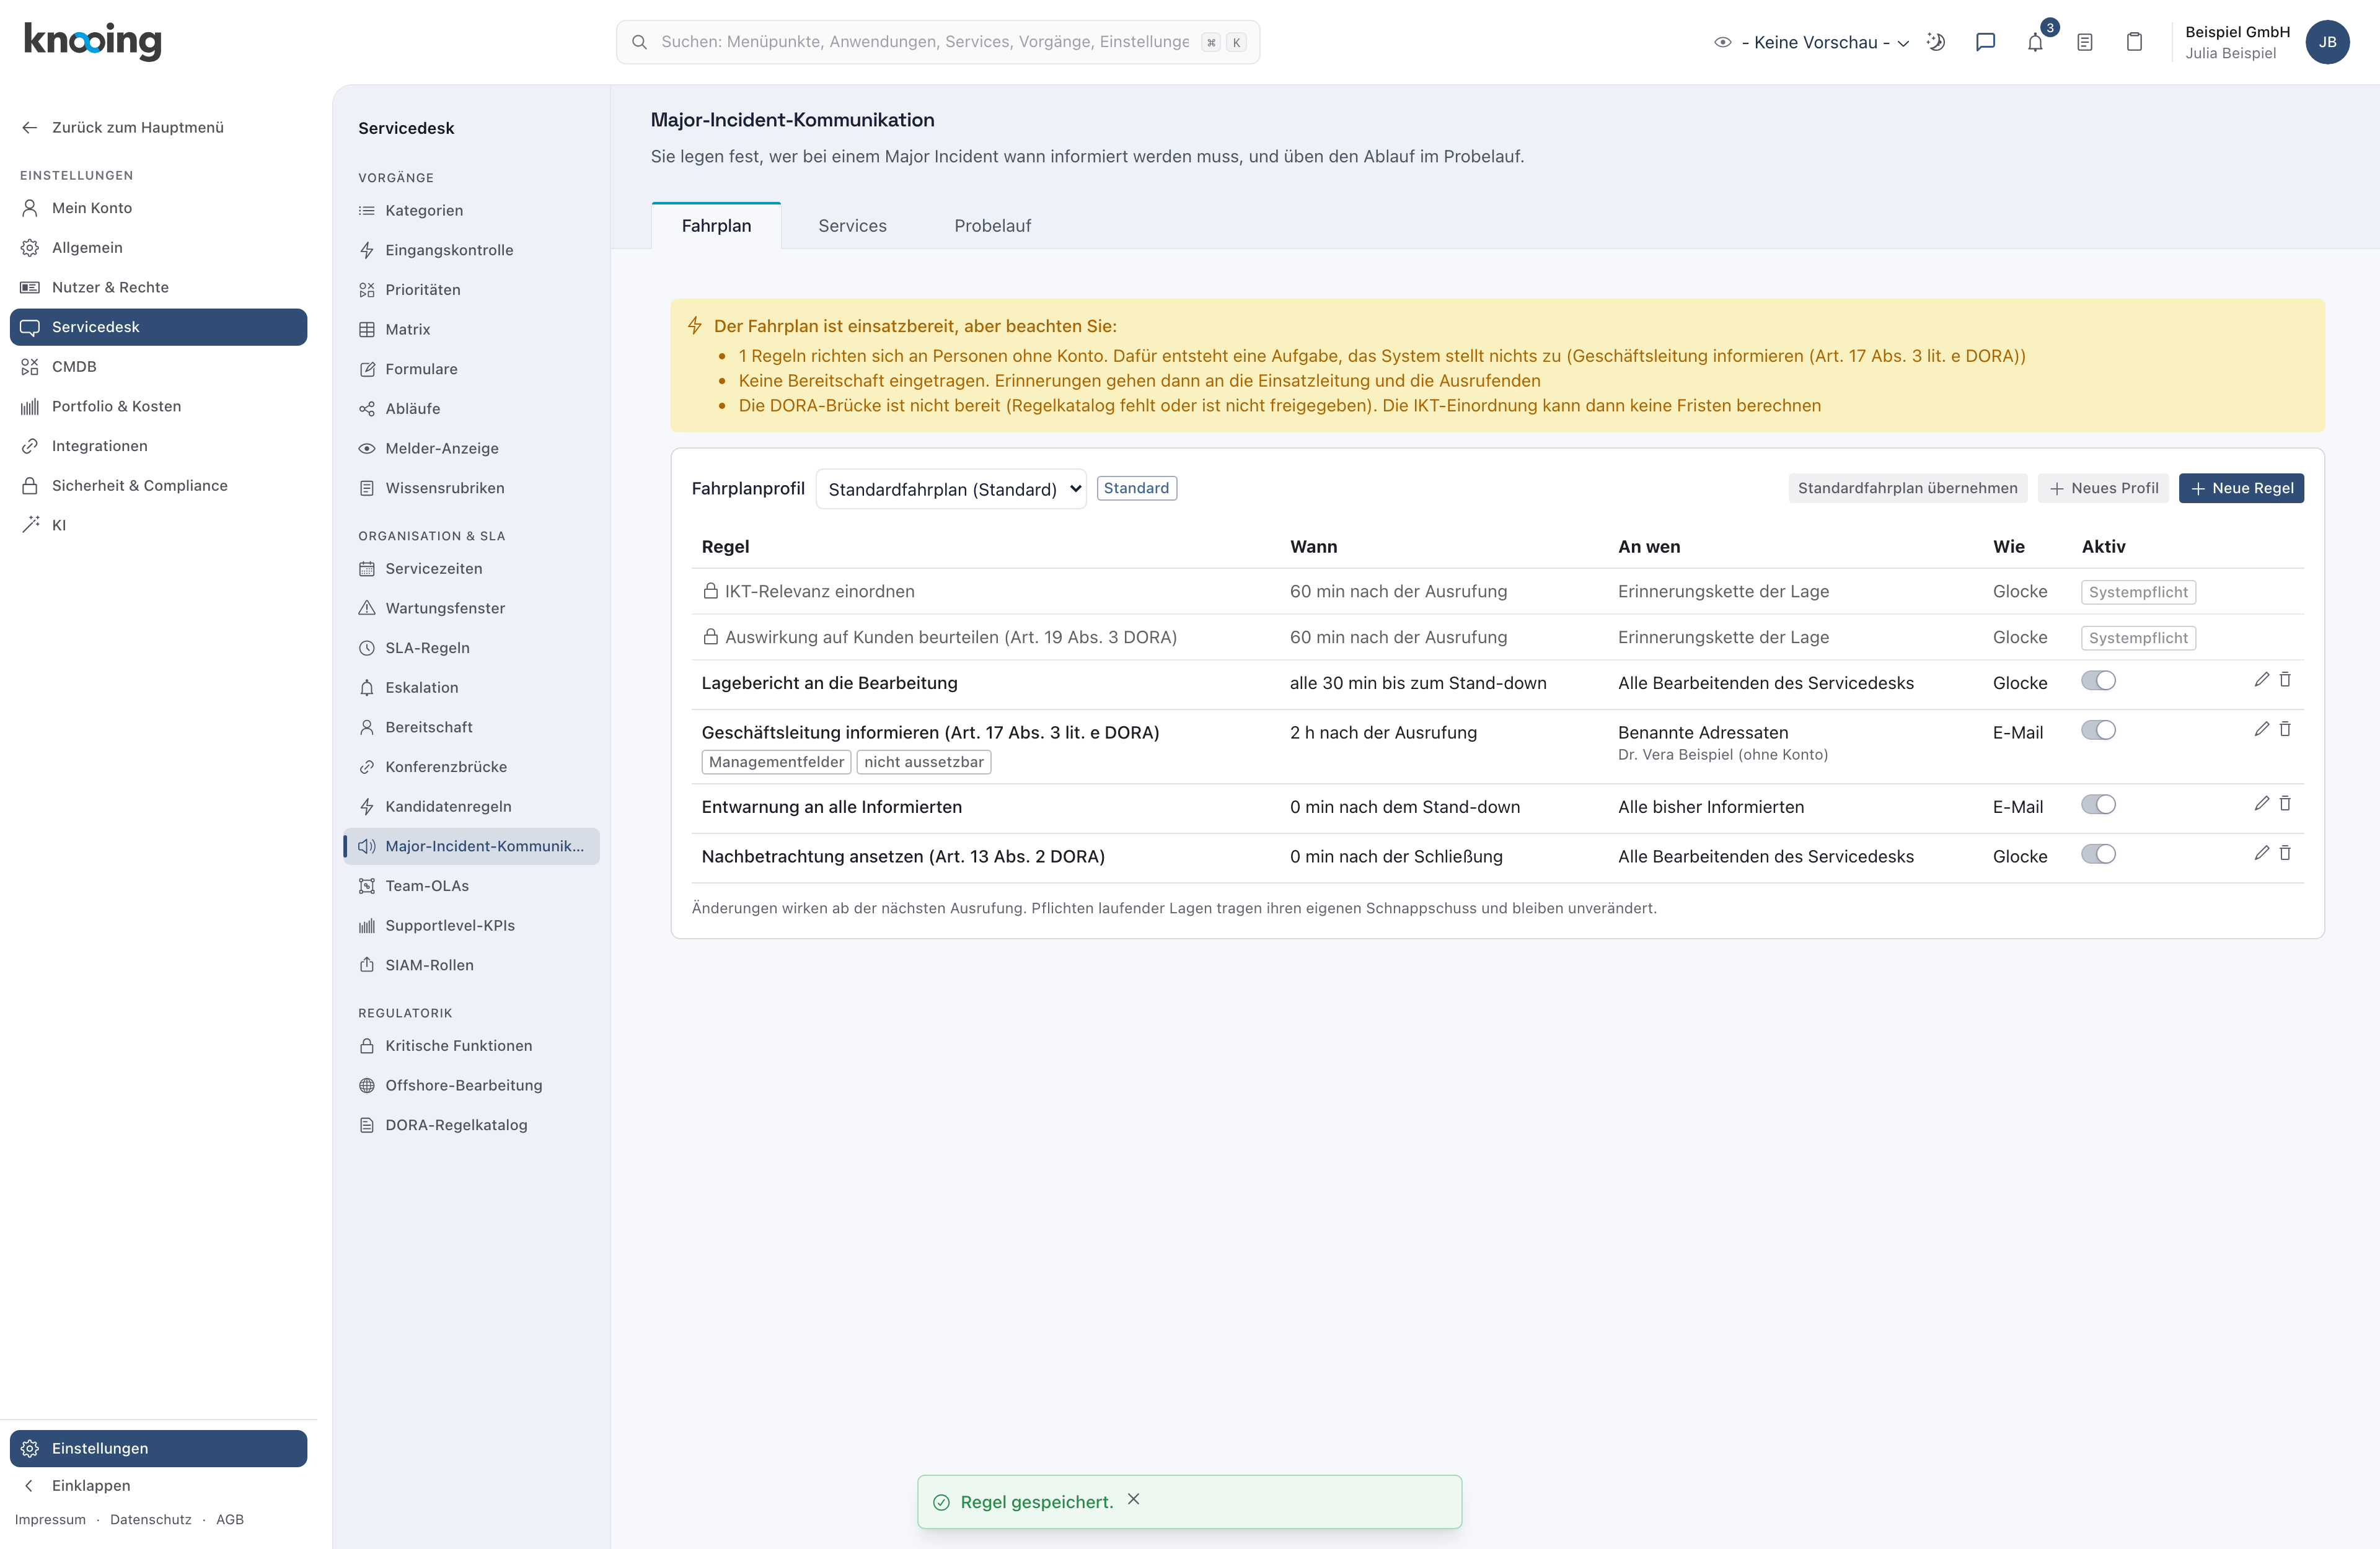
Task: Click the knooing logo
Action: pos(92,41)
